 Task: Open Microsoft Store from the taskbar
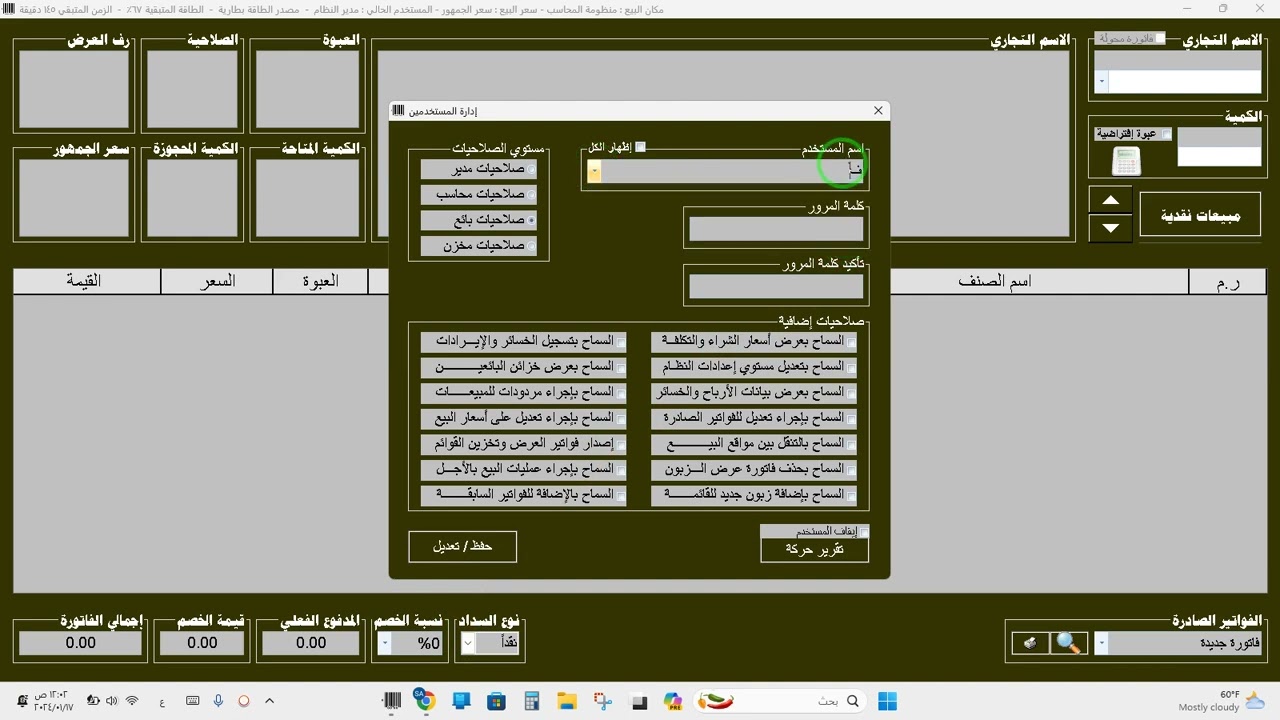click(x=496, y=701)
